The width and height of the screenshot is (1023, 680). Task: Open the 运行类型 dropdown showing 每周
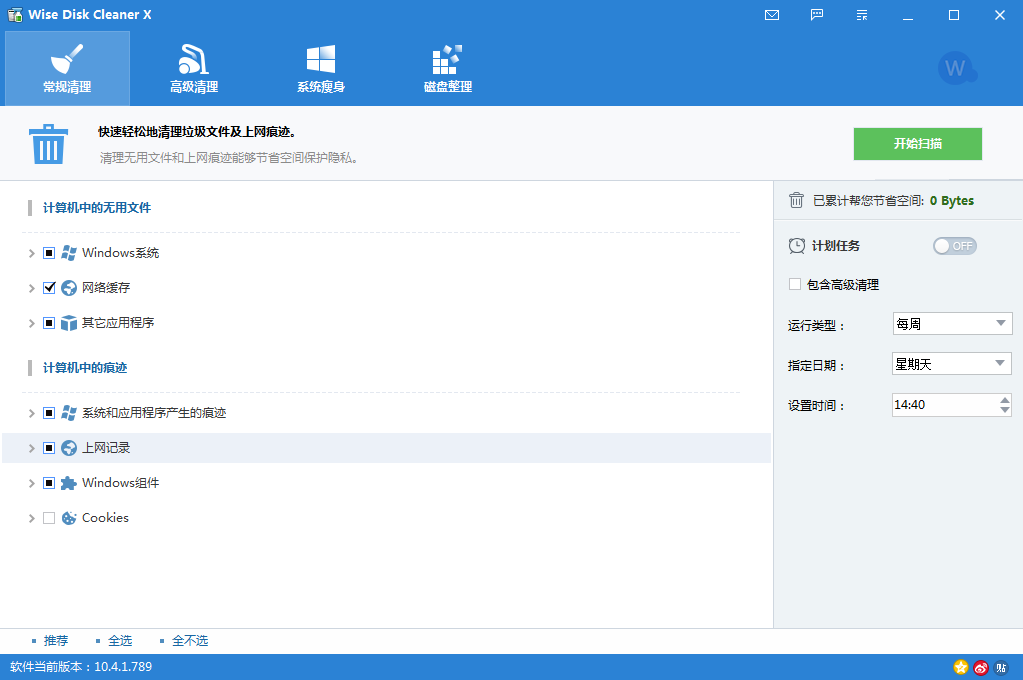(952, 324)
